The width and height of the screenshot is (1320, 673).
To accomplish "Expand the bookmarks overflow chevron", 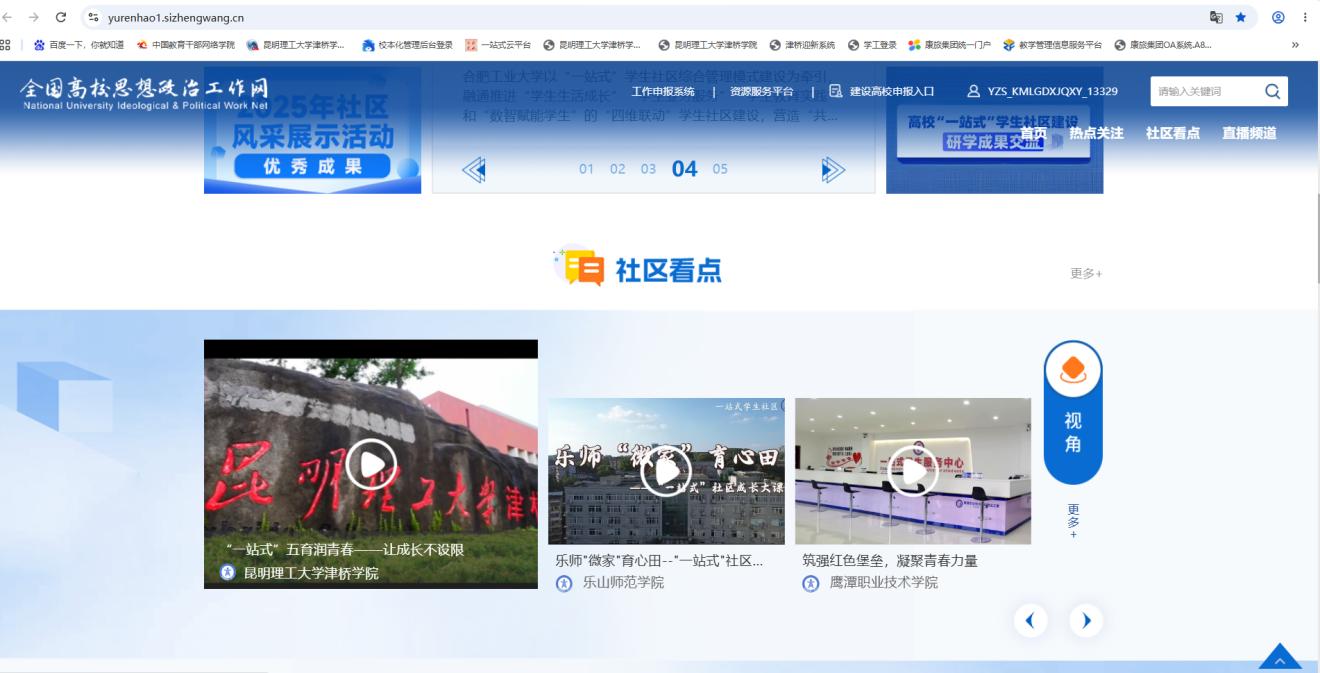I will (x=1296, y=45).
